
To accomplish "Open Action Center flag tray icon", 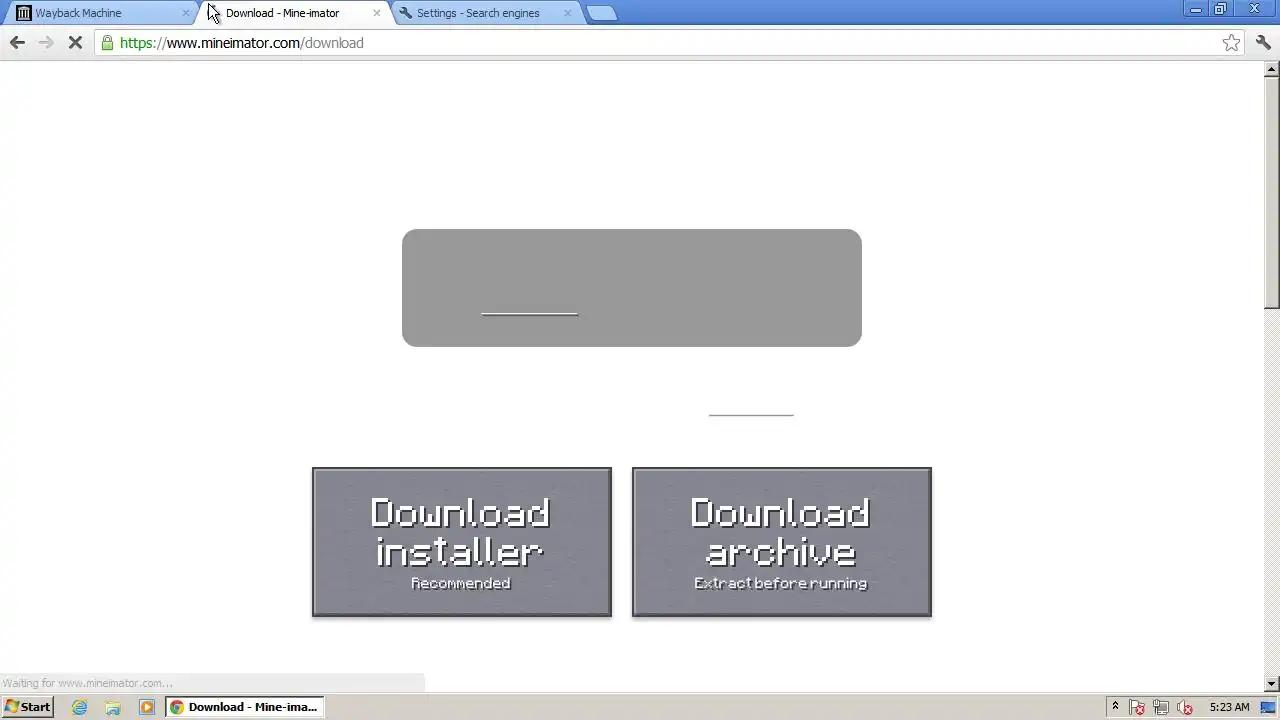I will point(1138,707).
